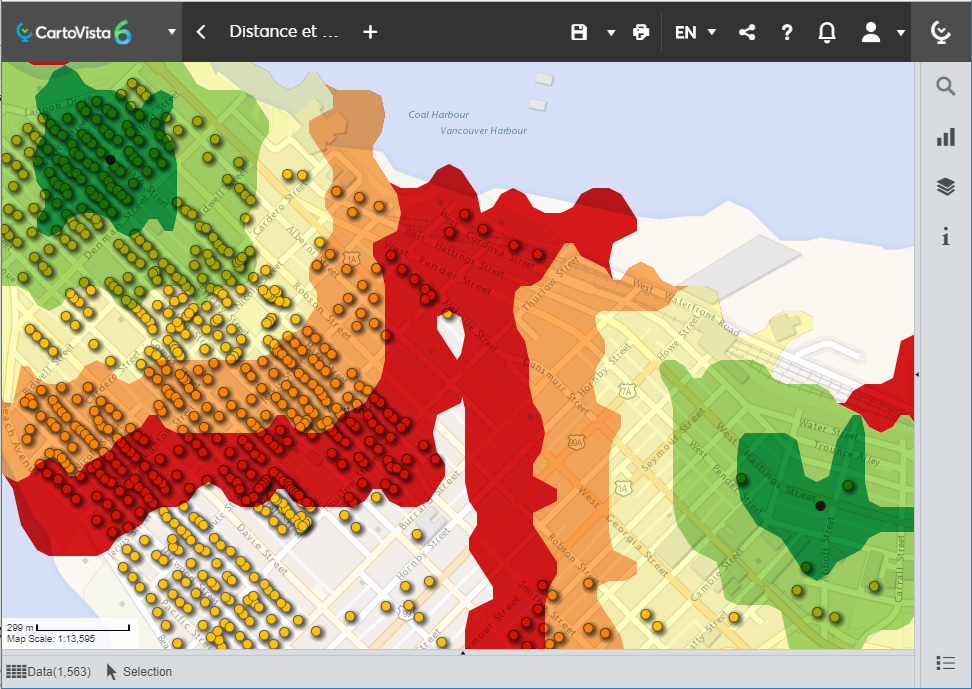972x689 pixels.
Task: Select the "Distance et ..." map tab
Action: [284, 32]
